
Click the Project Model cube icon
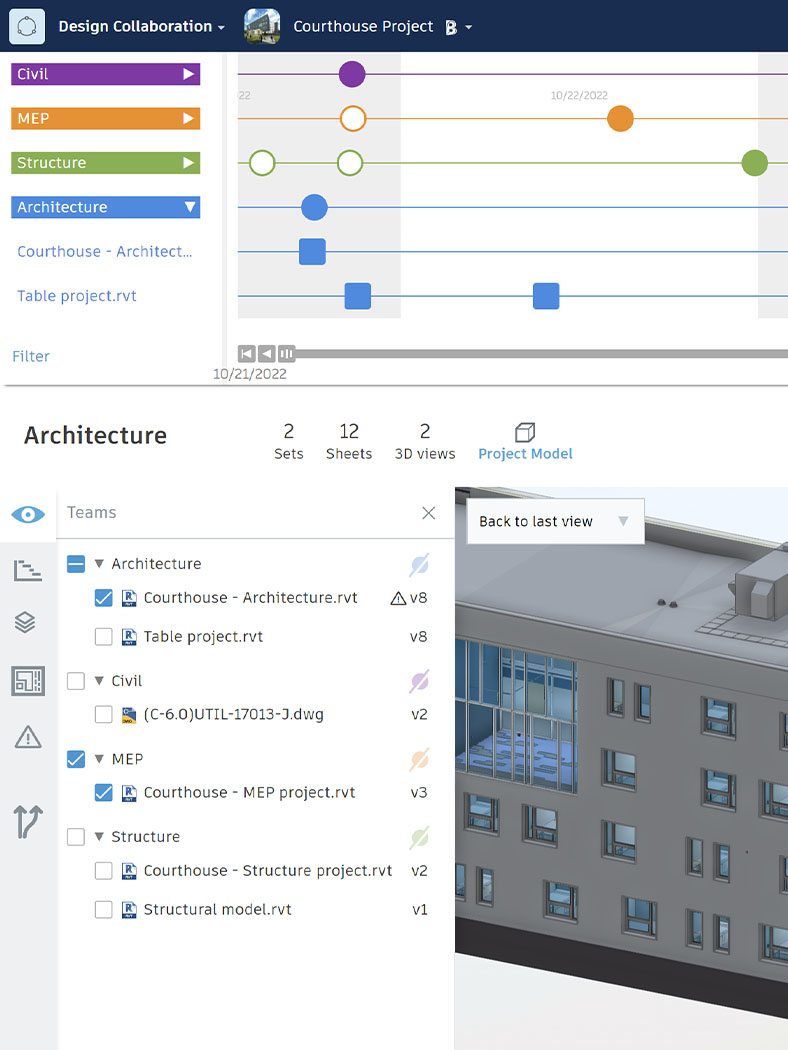pos(525,432)
